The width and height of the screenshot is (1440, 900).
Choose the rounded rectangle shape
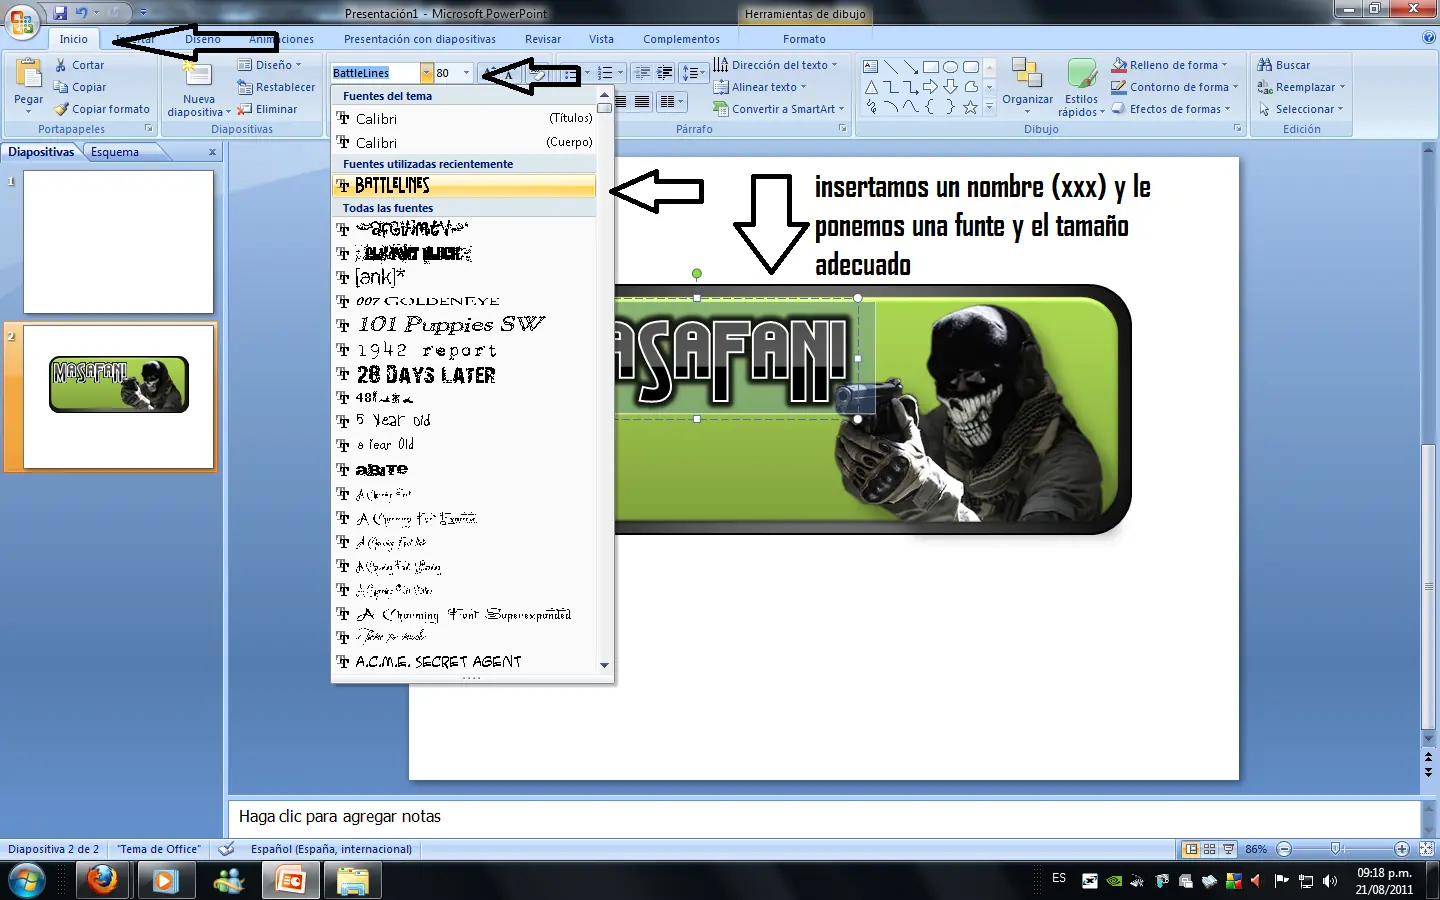coord(970,67)
